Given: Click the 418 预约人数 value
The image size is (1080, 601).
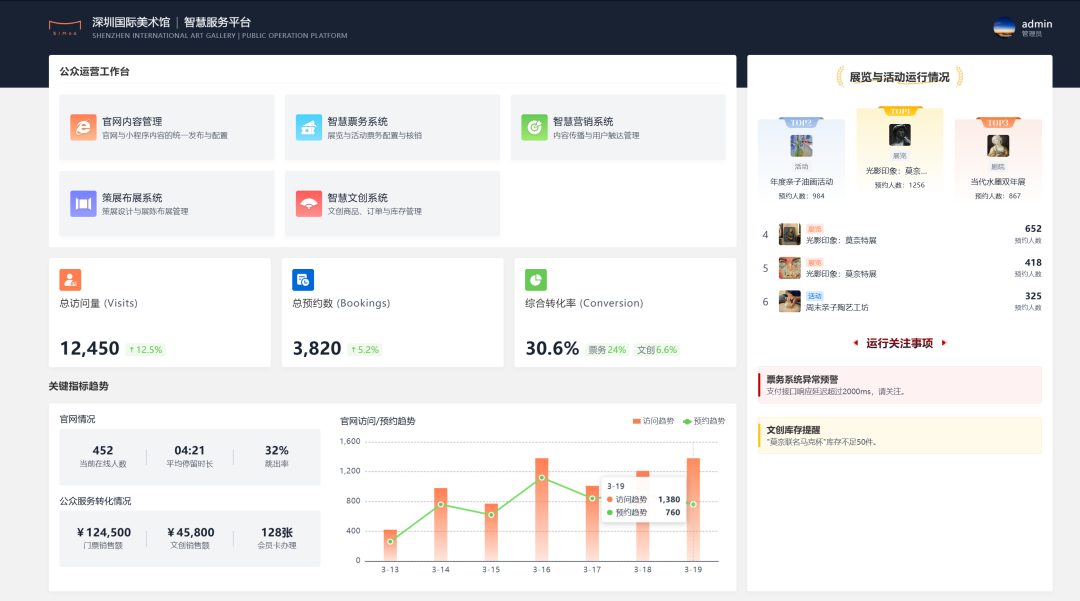Looking at the screenshot, I should (1033, 262).
